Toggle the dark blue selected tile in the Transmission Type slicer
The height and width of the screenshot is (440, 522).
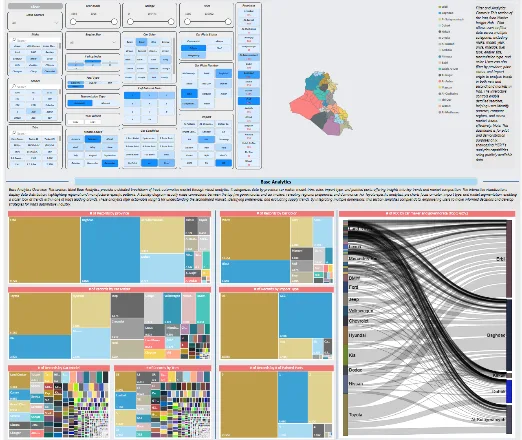point(80,103)
